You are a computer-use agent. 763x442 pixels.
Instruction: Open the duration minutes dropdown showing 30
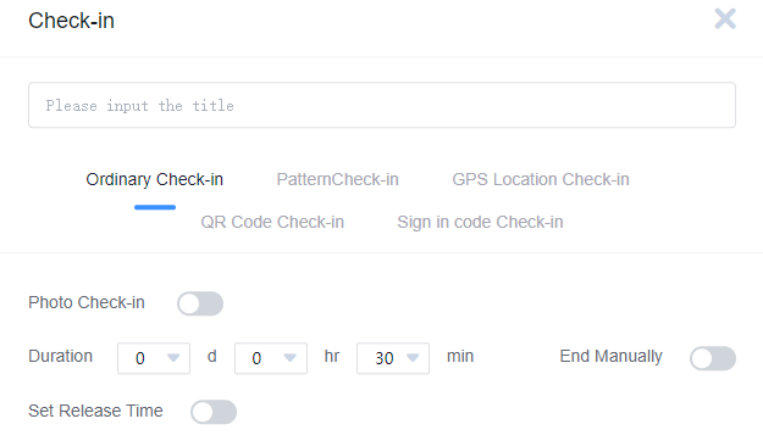(393, 358)
